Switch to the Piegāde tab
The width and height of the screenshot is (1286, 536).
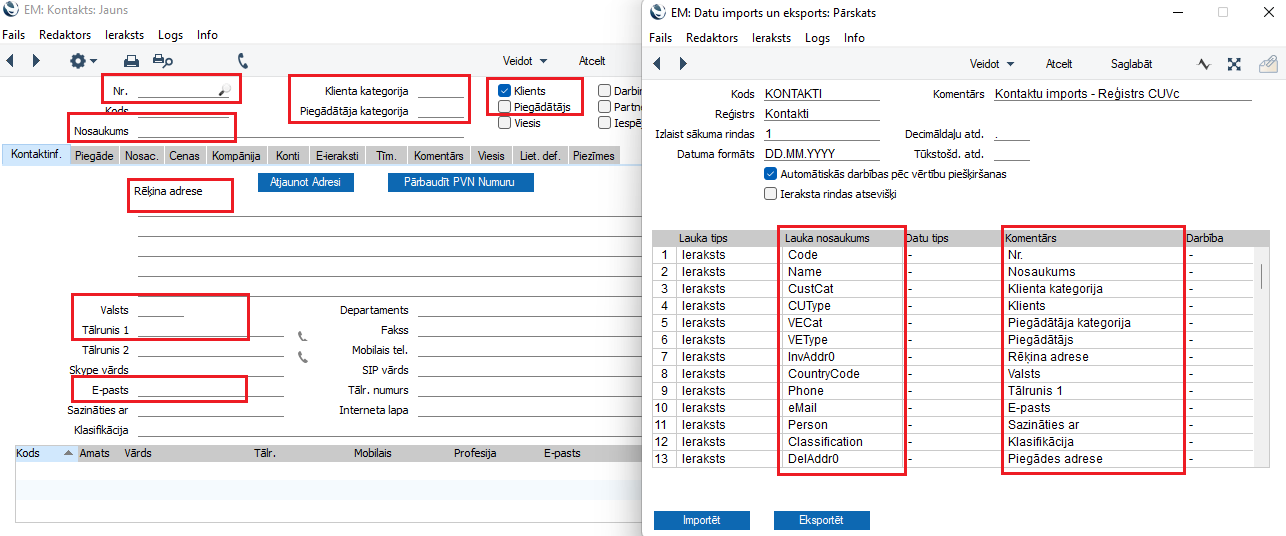coord(95,156)
